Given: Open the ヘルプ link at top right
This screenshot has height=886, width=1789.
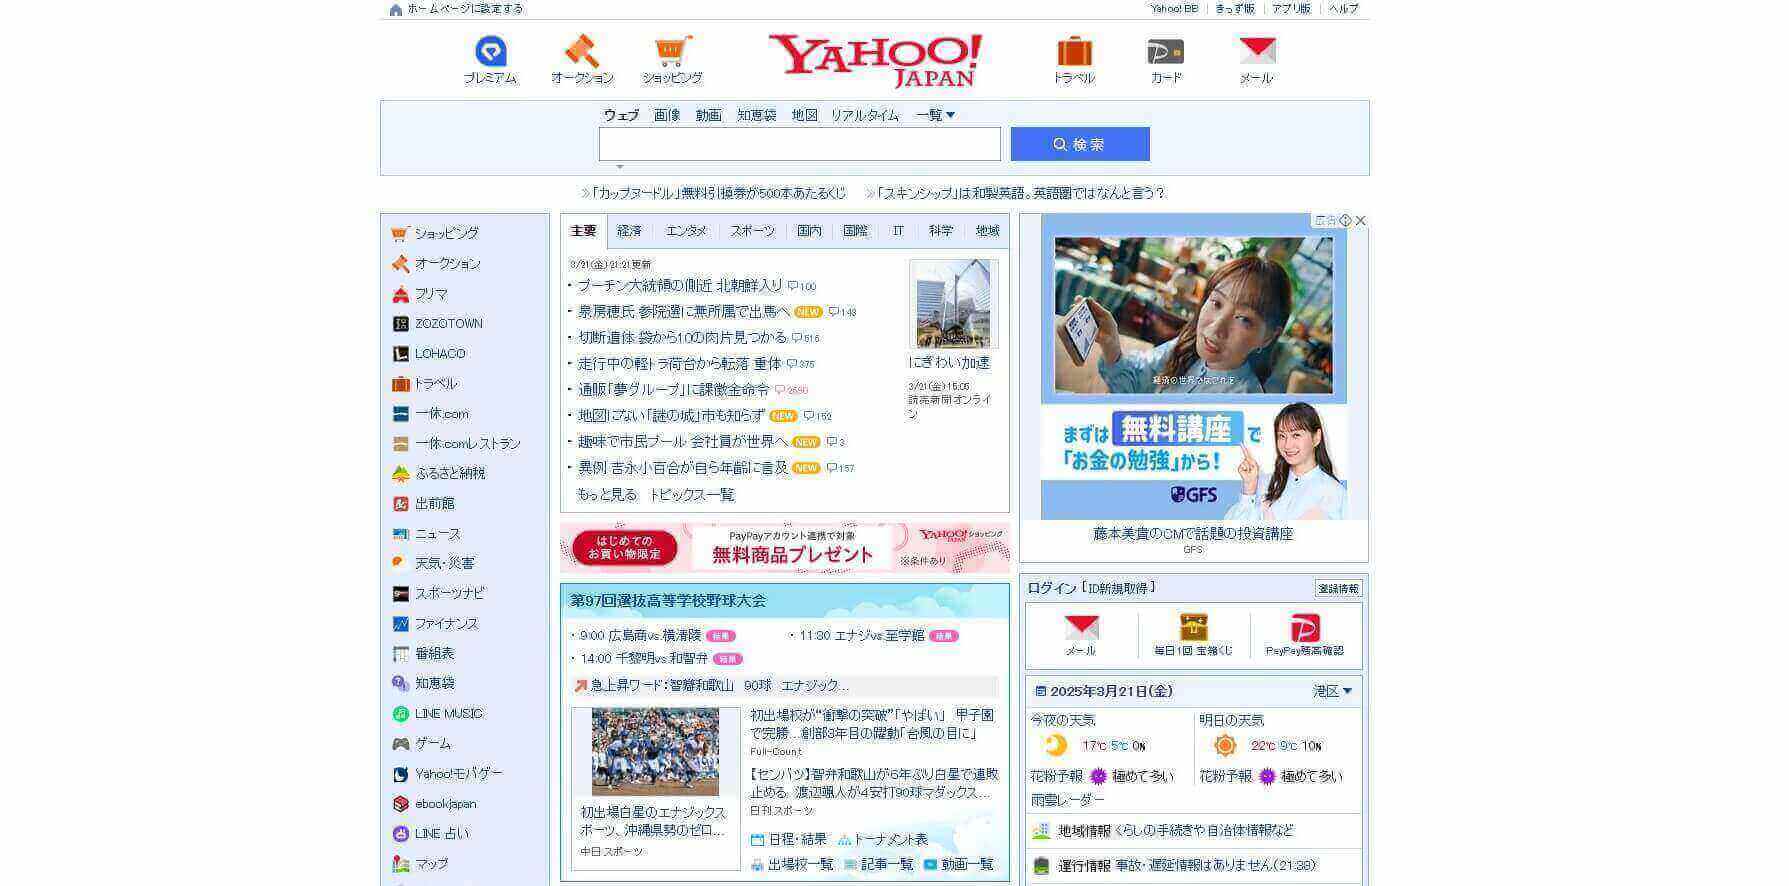Looking at the screenshot, I should click(x=1344, y=8).
